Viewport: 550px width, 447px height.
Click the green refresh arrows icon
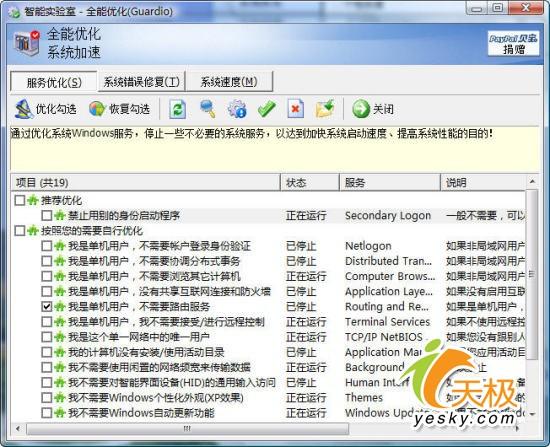[178, 109]
